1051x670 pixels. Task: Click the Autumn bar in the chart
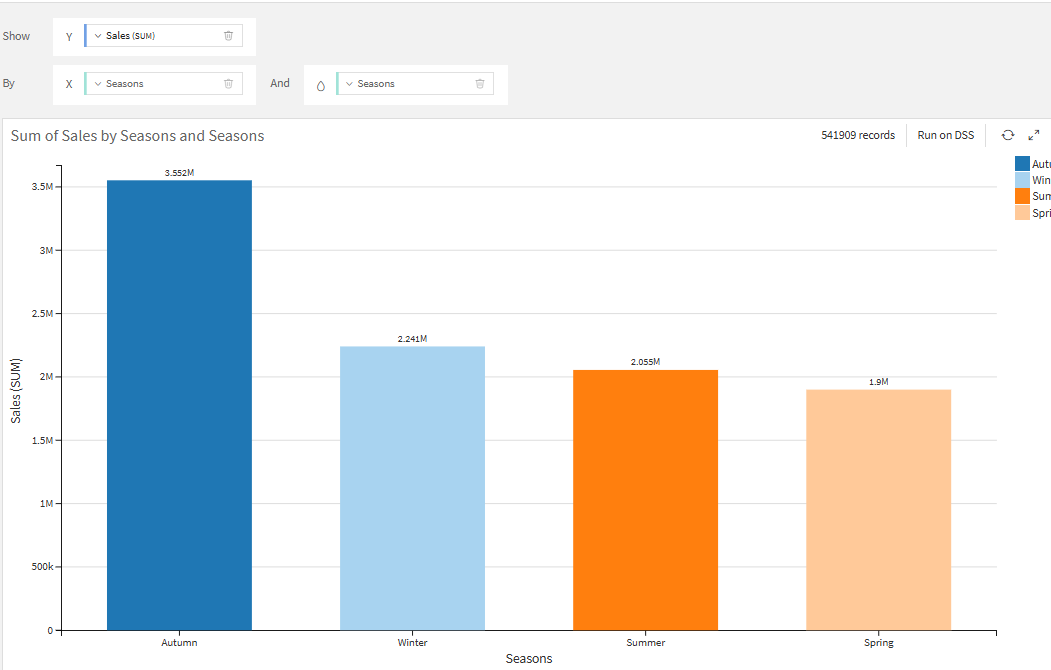[180, 405]
